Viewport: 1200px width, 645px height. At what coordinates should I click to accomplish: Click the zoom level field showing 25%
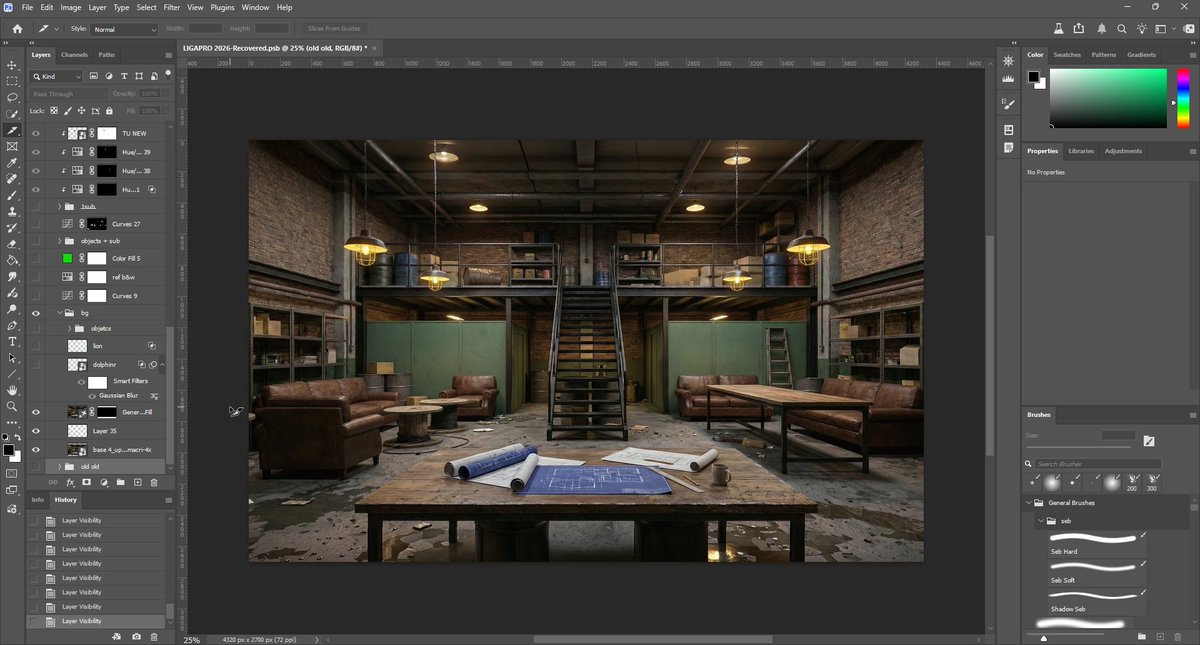point(191,640)
